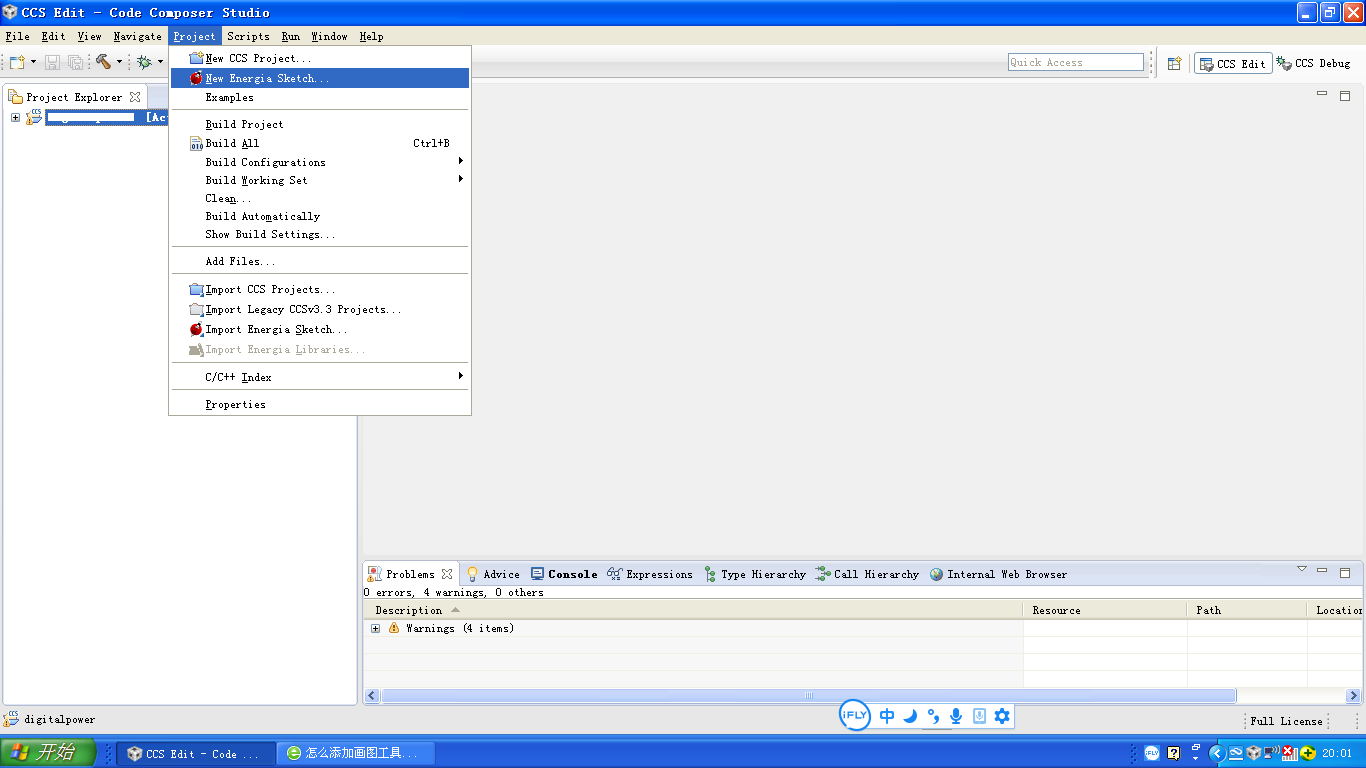This screenshot has height=768, width=1366.
Task: Expand the C/C++ Index submenu
Action: tap(320, 377)
